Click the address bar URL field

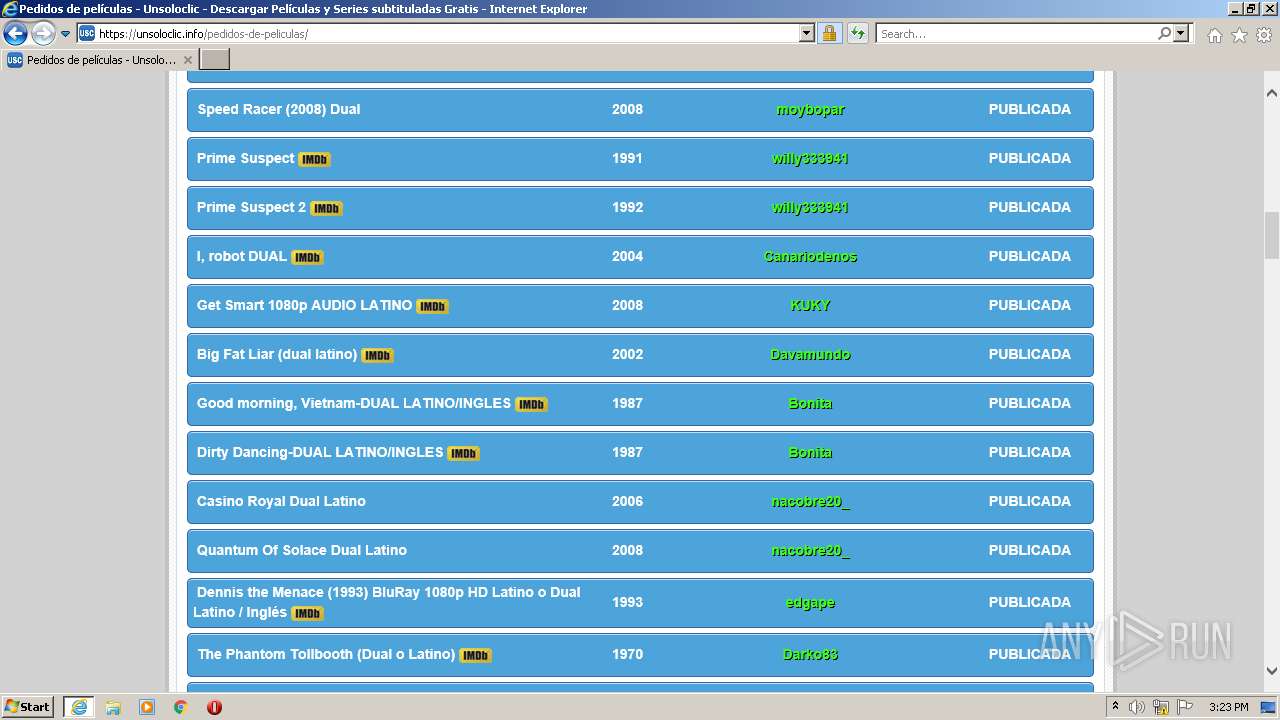(447, 34)
